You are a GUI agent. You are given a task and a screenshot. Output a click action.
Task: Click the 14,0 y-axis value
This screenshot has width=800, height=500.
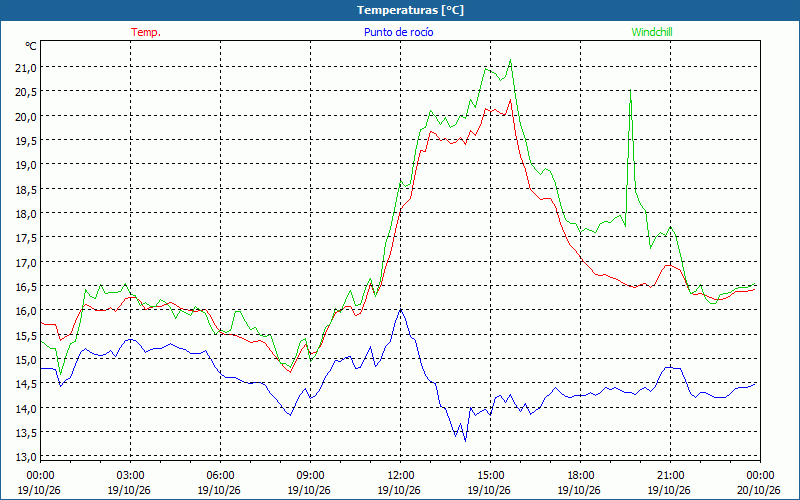26,408
